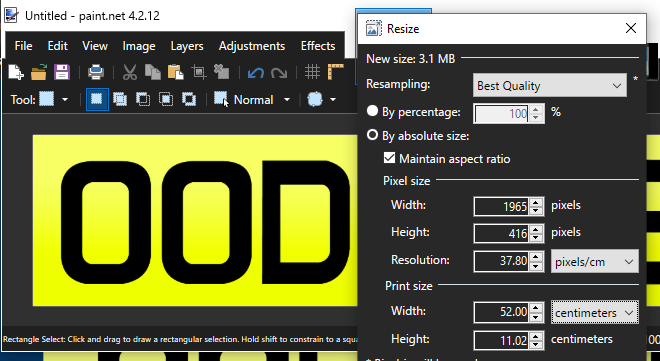Expand the Normal selection type dropdown arrow
This screenshot has width=660, height=361.
coord(287,100)
